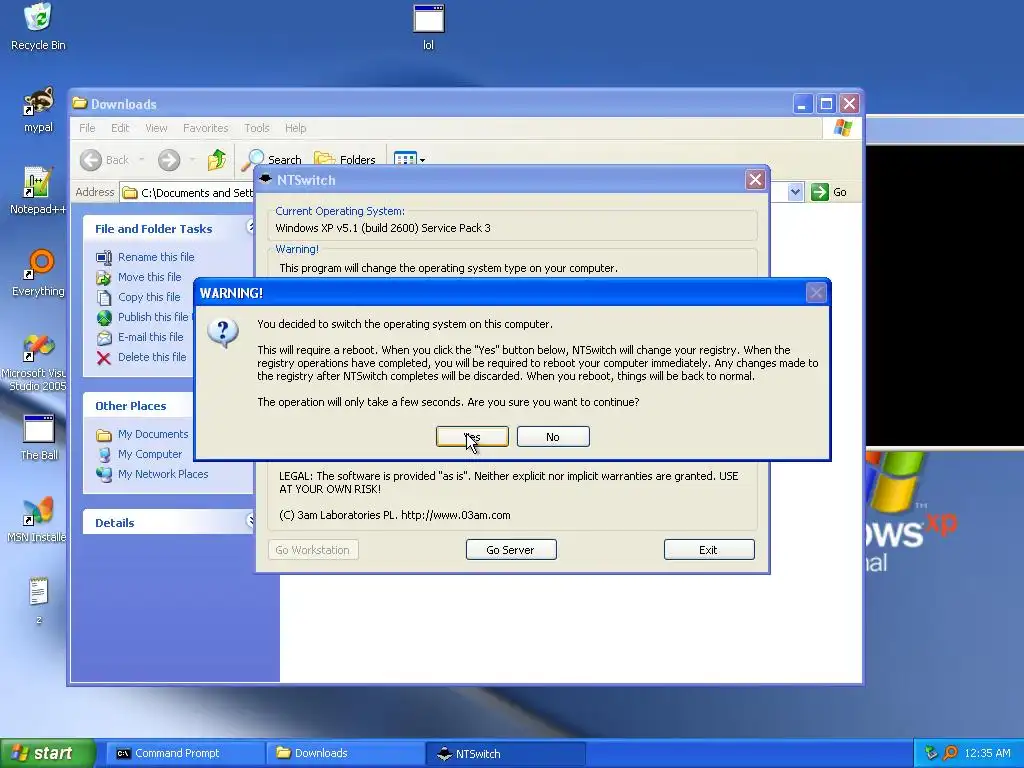1024x768 pixels.
Task: Open the Start menu
Action: click(x=47, y=754)
